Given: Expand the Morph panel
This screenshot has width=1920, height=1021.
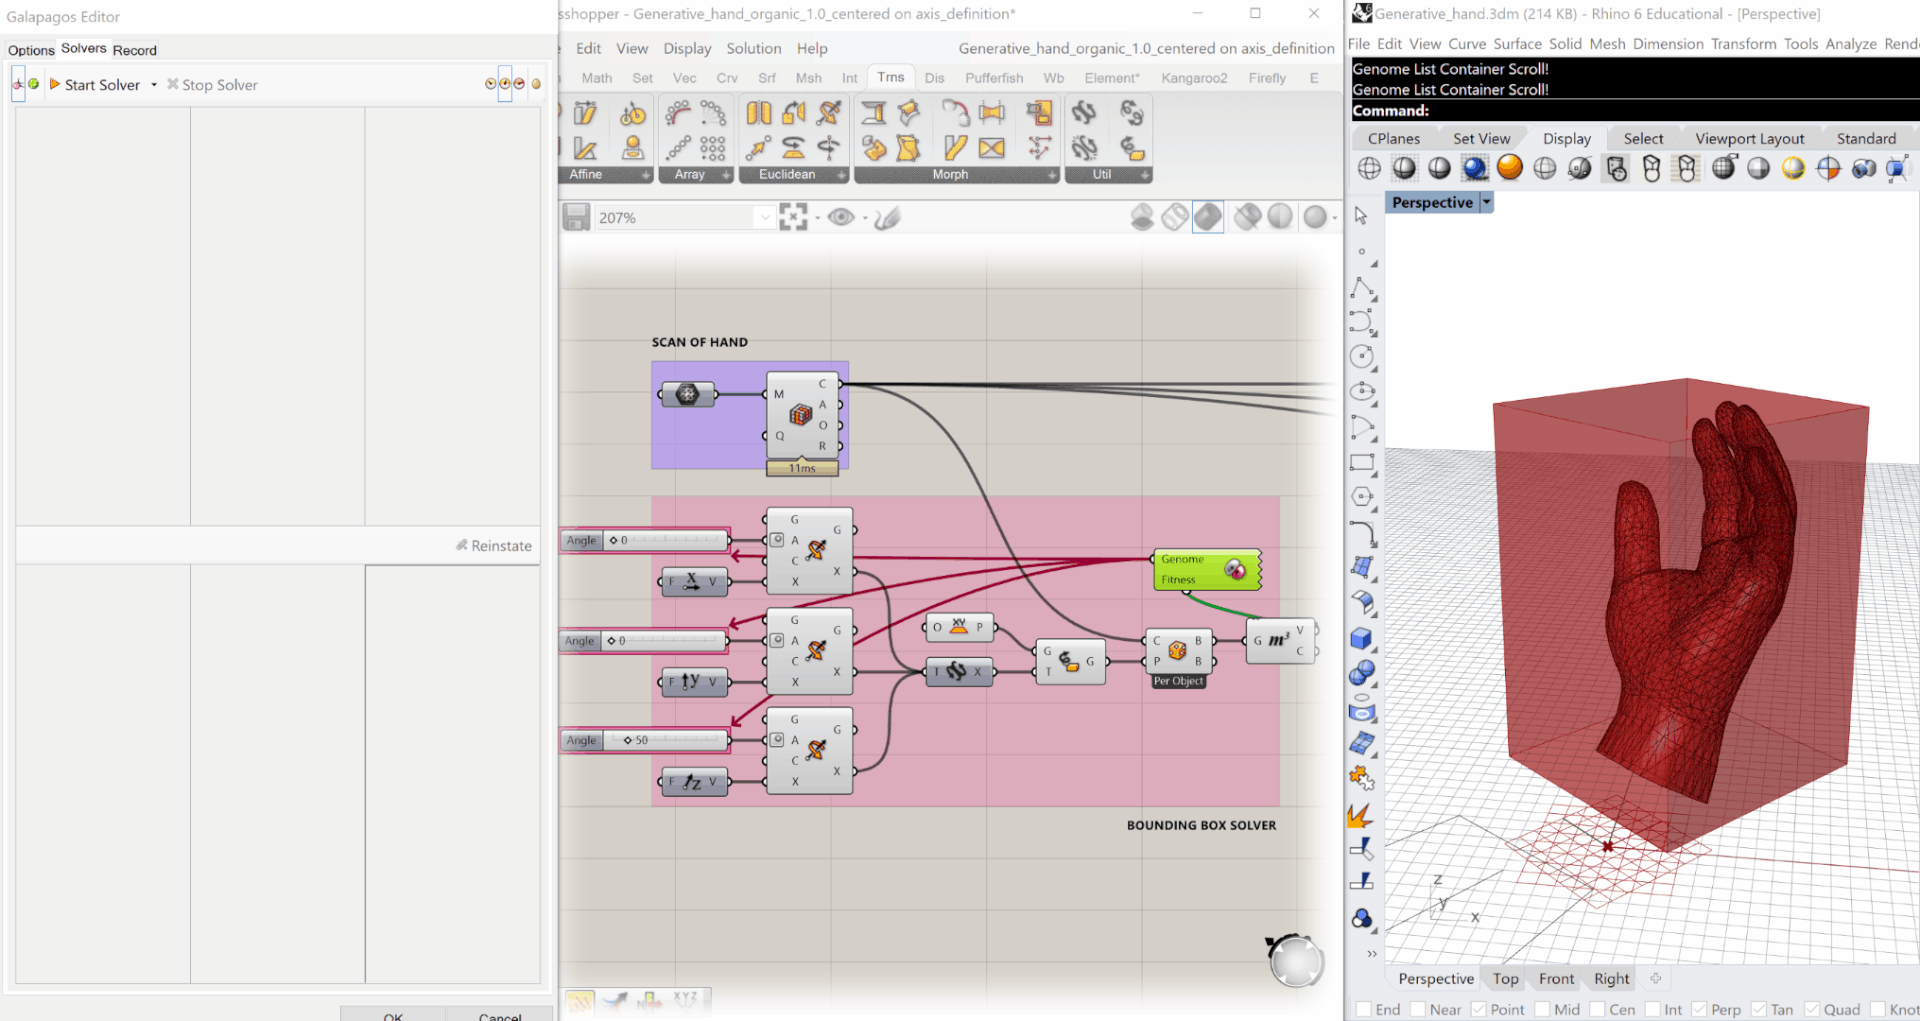Looking at the screenshot, I should (x=1052, y=175).
